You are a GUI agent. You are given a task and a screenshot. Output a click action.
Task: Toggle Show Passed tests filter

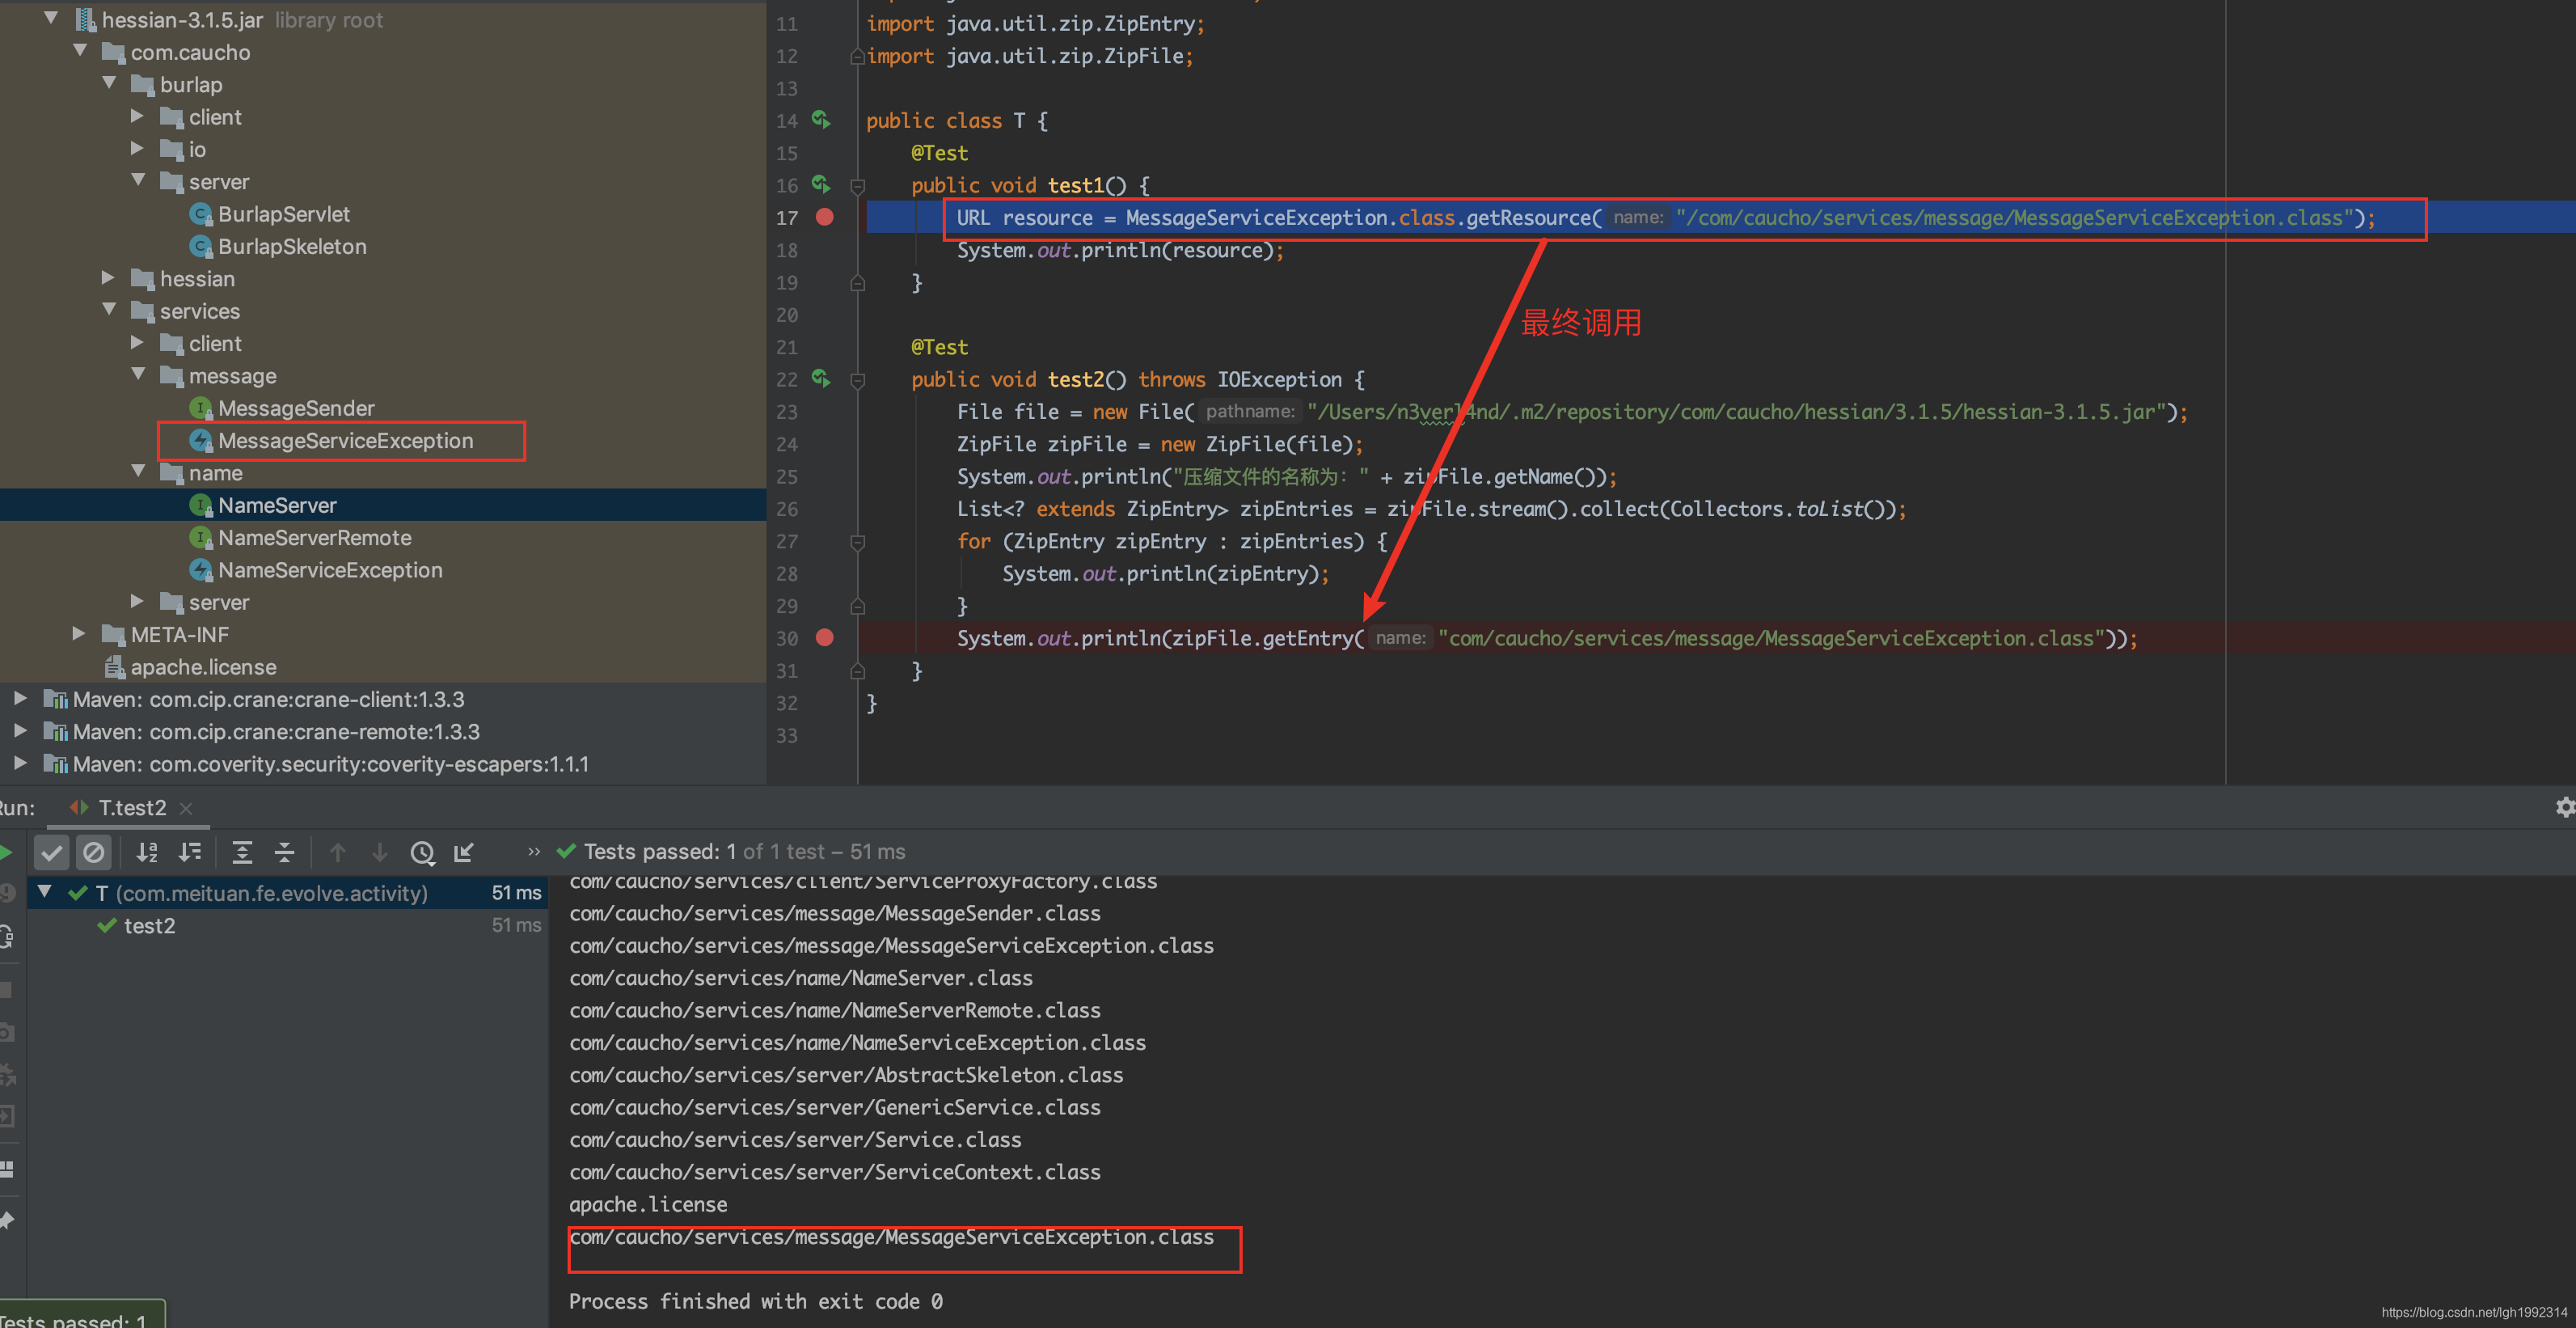point(52,852)
